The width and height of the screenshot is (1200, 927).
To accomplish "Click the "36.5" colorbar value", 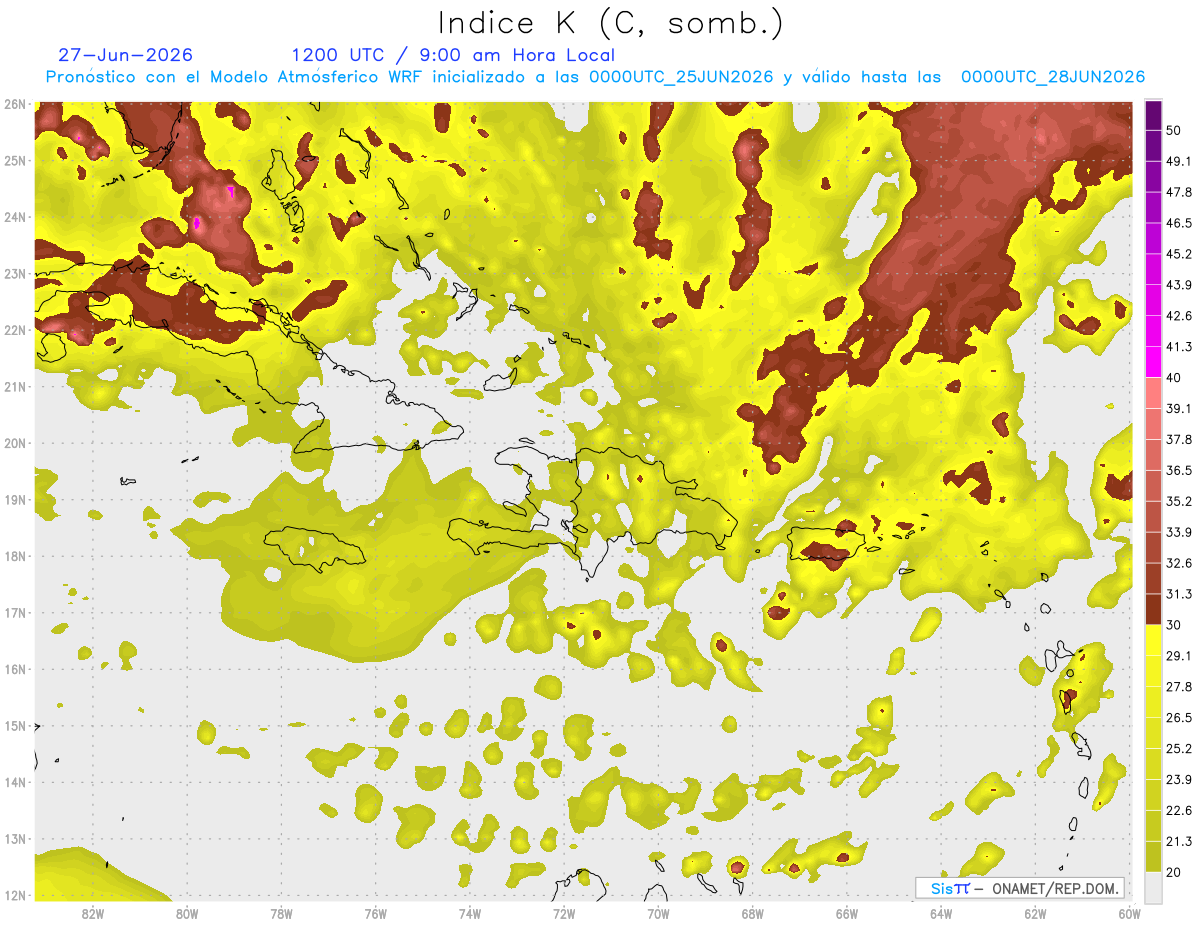I will coord(1179,470).
